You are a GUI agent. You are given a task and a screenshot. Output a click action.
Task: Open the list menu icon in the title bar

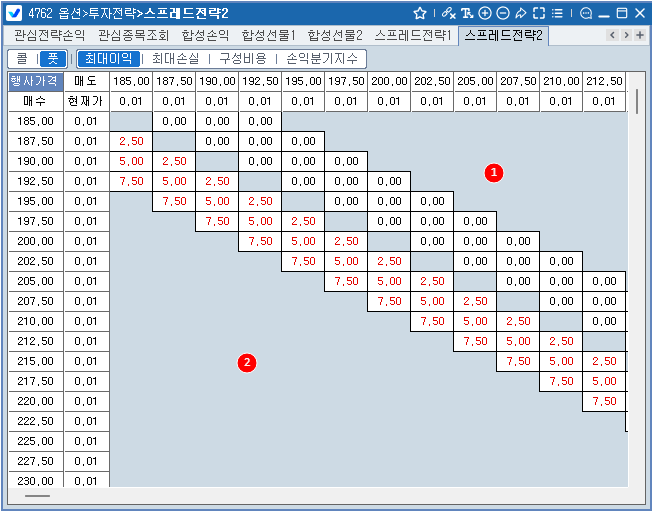pos(557,13)
